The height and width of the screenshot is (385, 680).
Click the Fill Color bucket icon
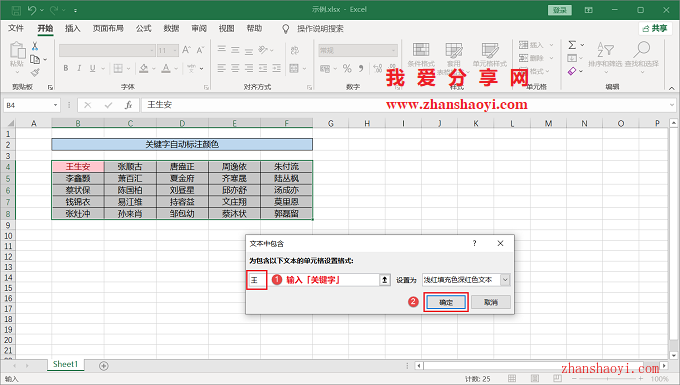coord(144,68)
